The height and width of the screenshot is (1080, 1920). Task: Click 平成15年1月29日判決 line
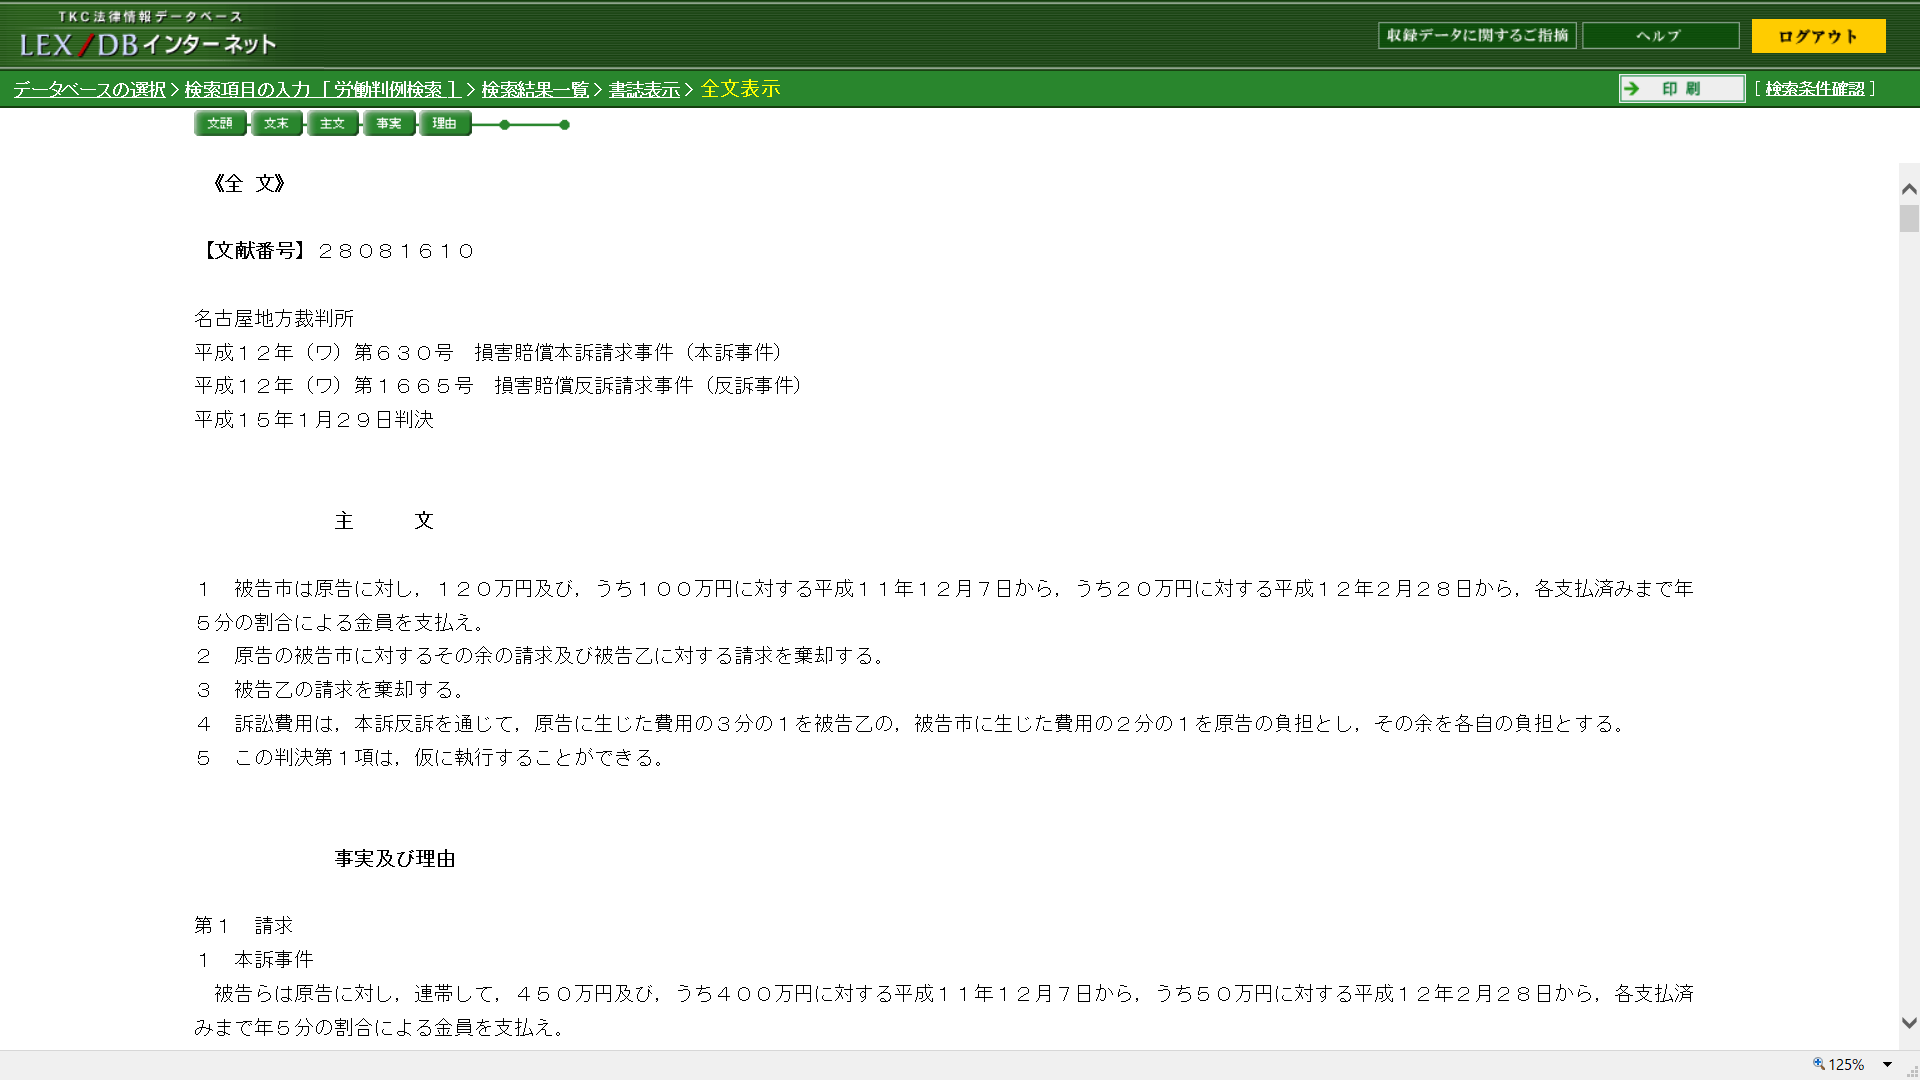point(314,420)
